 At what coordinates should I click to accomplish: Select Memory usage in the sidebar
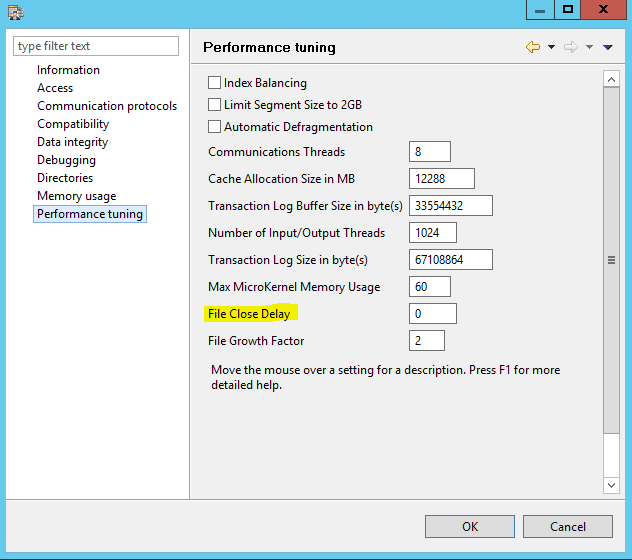(x=76, y=196)
